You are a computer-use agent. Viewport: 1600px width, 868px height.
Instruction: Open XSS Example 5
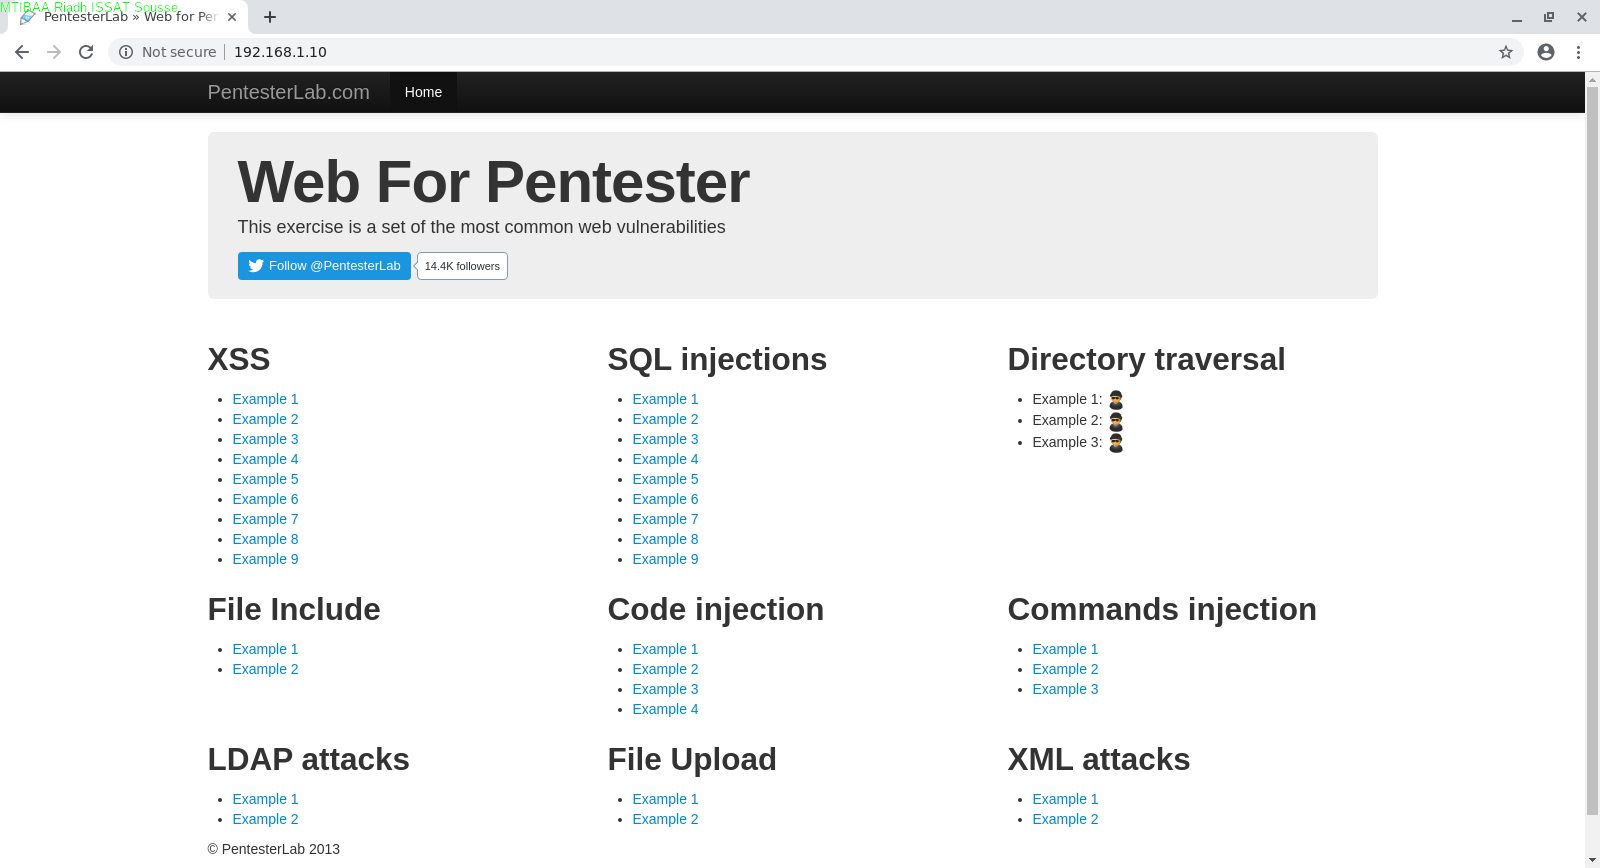click(265, 479)
